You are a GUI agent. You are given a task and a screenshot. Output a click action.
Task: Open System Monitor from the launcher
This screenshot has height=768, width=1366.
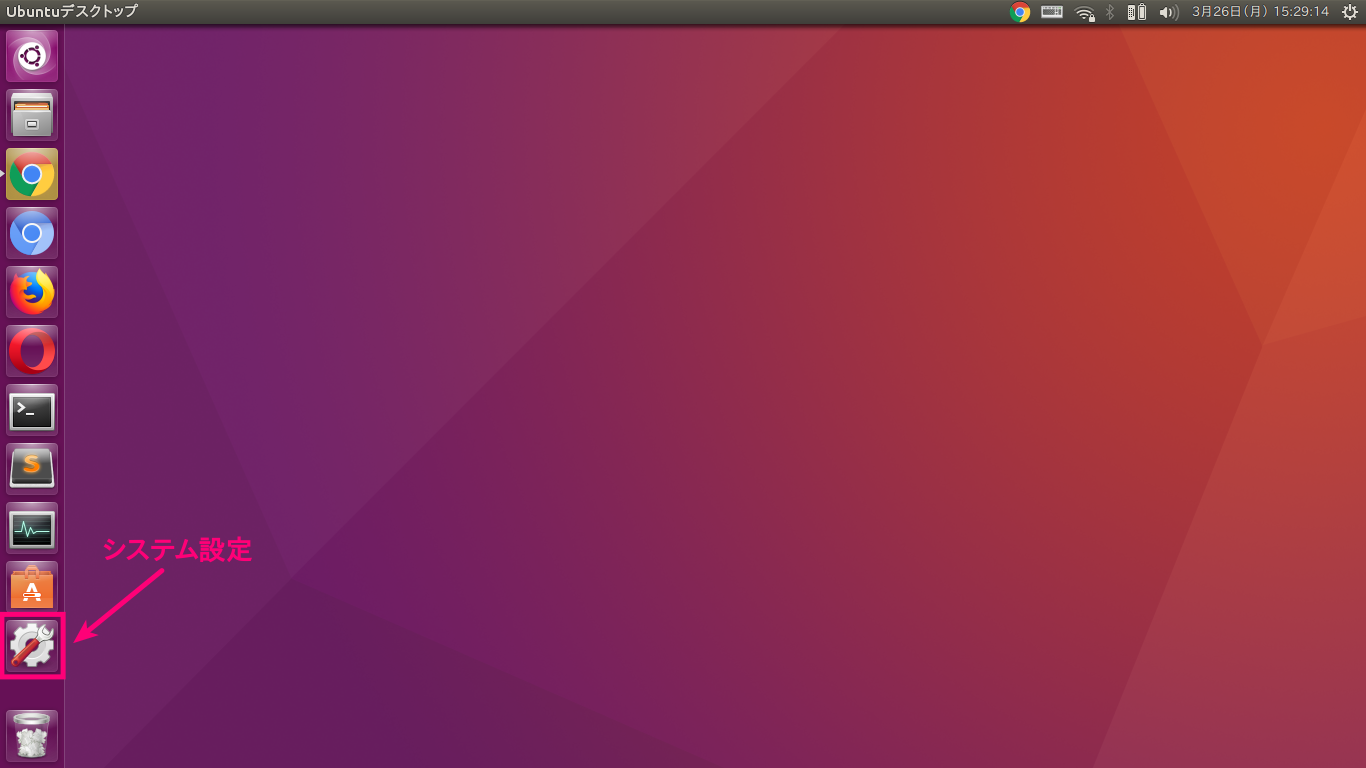click(32, 528)
